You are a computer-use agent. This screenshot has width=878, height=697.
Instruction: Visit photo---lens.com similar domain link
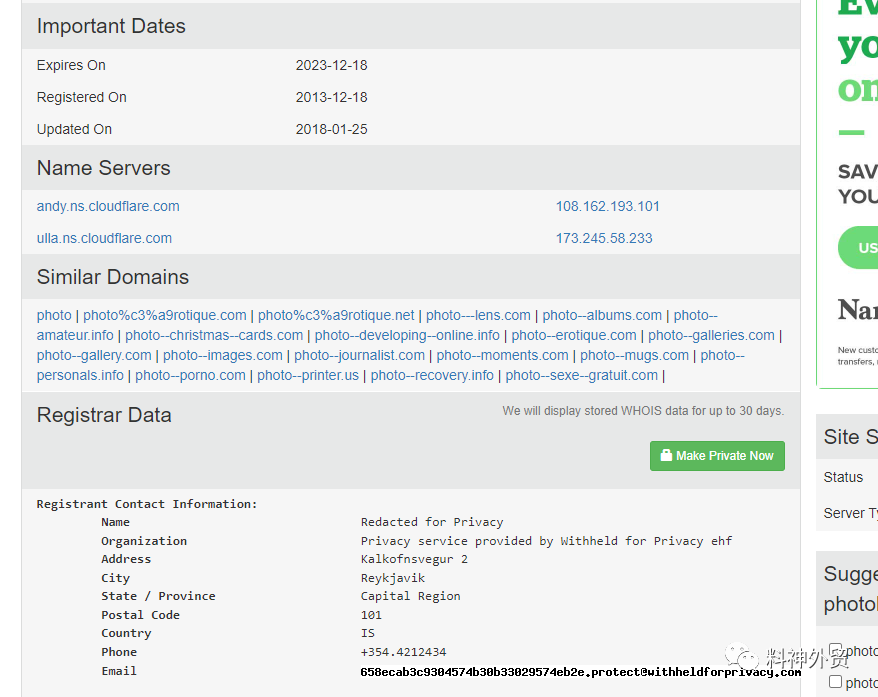tap(478, 315)
